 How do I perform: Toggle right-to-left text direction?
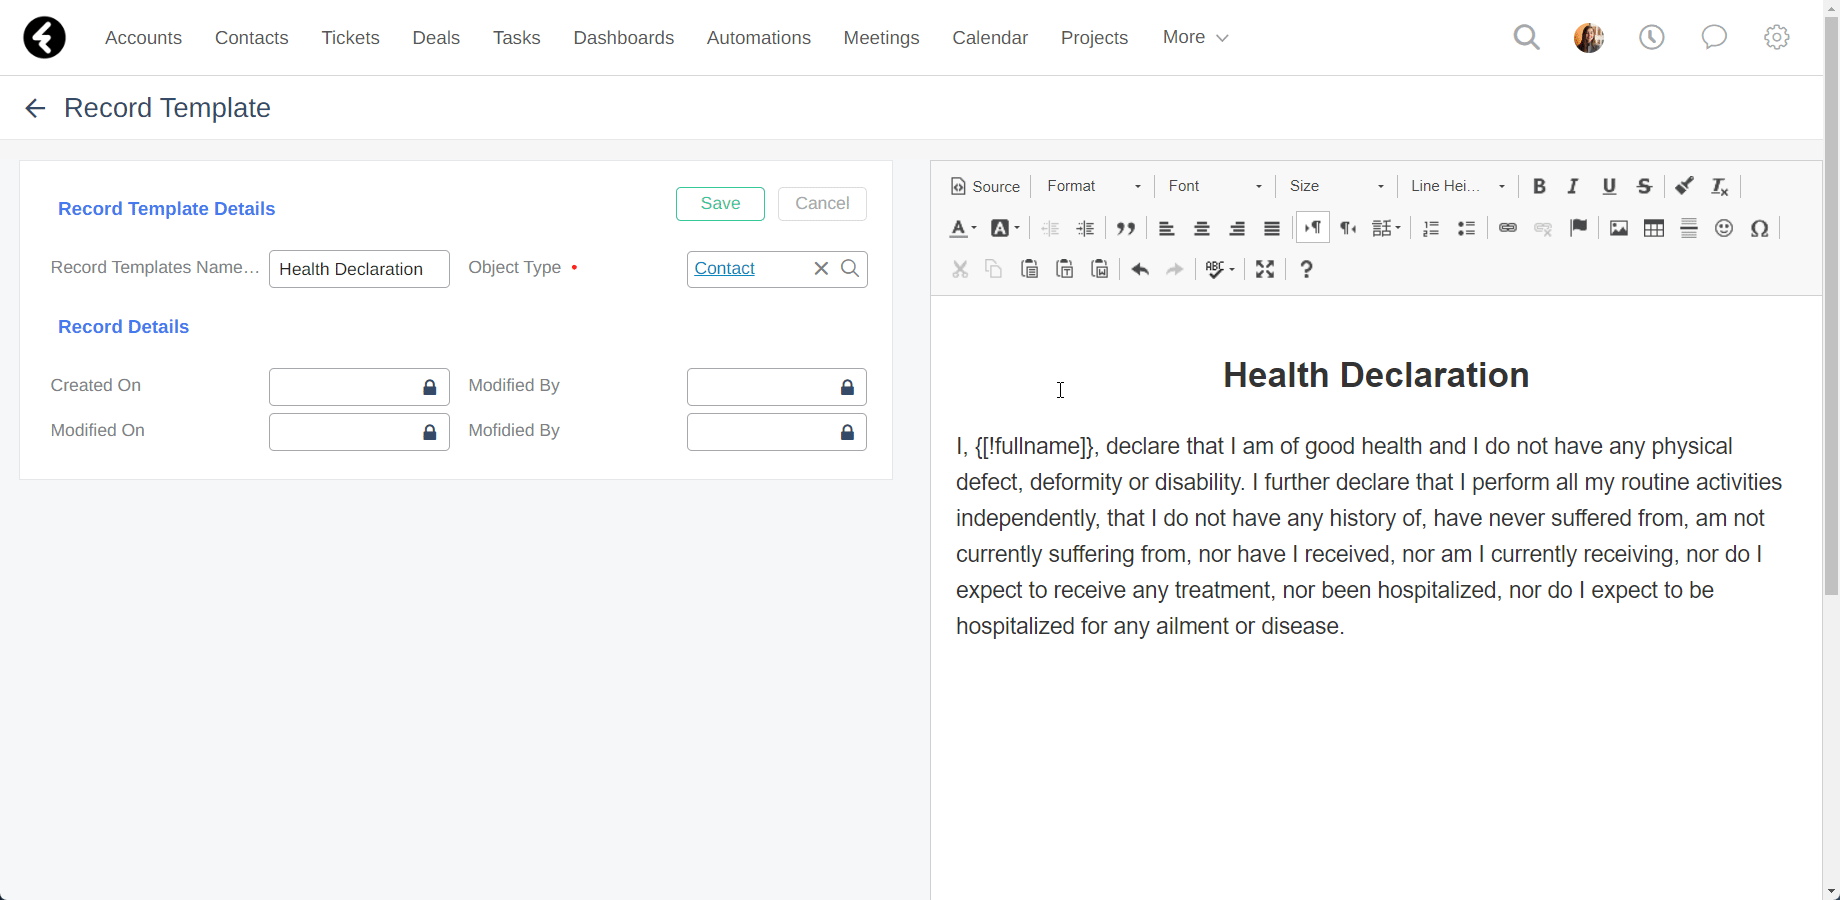(x=1348, y=228)
